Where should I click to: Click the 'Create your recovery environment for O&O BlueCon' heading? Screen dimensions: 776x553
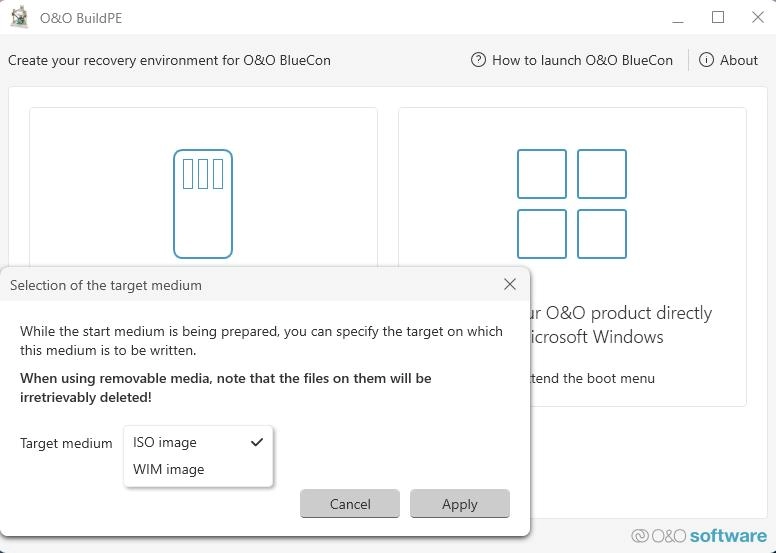[x=169, y=60]
